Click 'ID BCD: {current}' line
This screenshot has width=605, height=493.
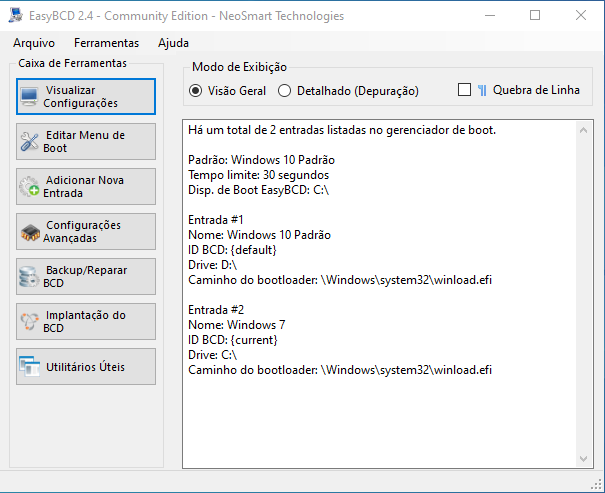(x=233, y=340)
